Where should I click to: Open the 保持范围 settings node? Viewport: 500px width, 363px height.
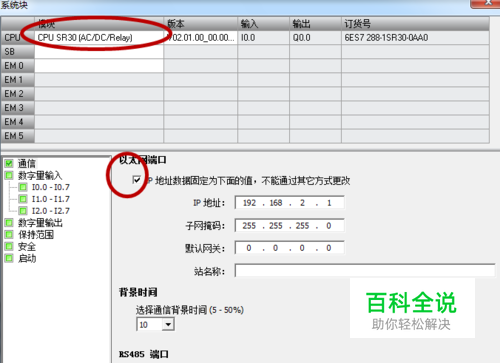36,235
